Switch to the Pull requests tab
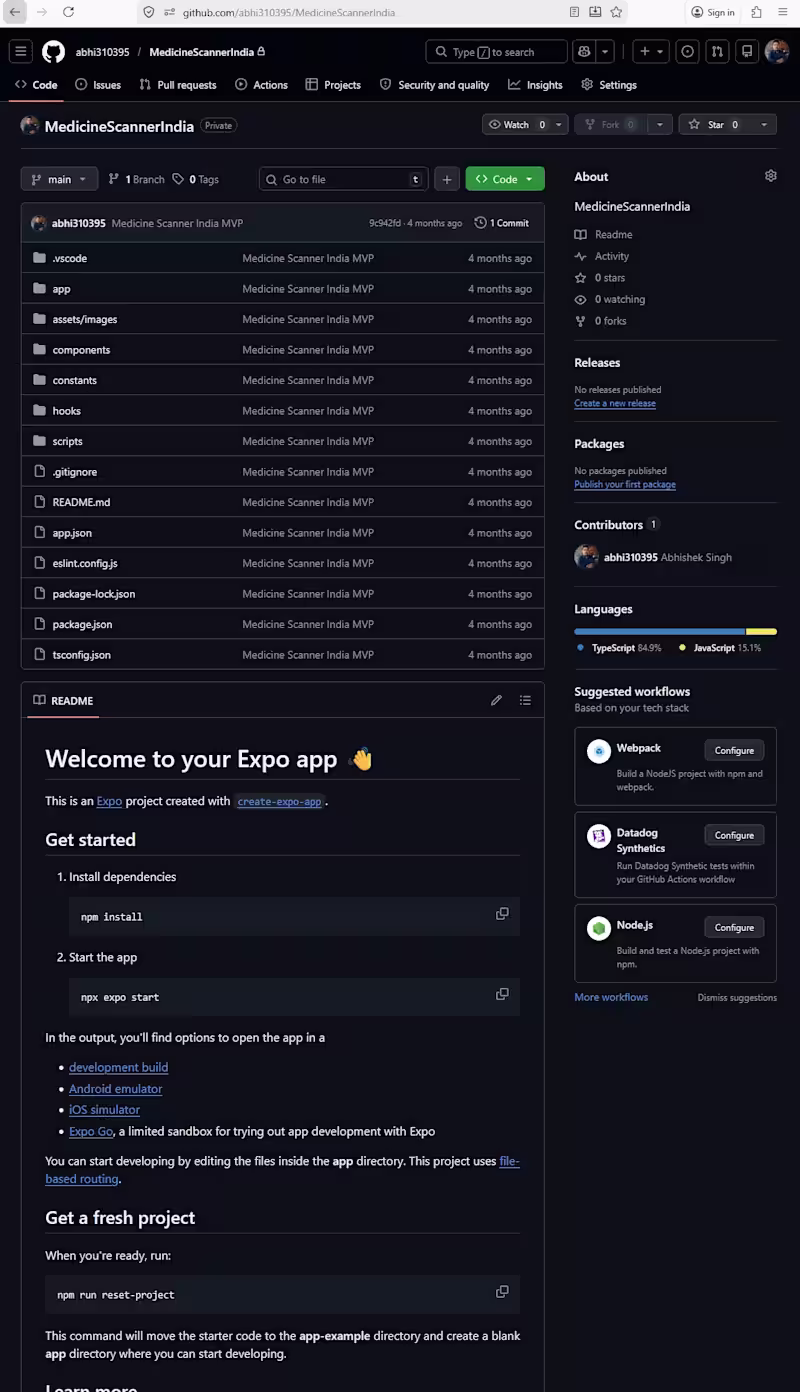This screenshot has width=800, height=1392. point(178,85)
